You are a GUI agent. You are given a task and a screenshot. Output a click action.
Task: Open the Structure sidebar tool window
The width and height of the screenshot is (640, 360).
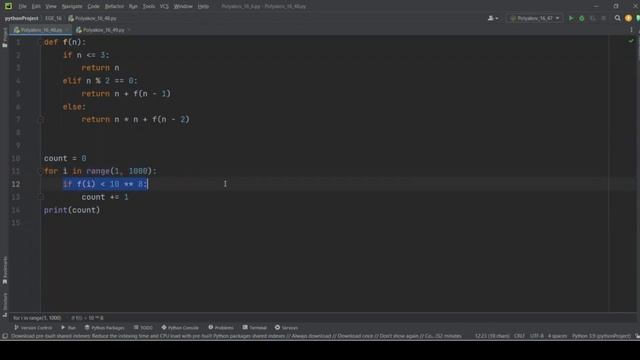pos(5,305)
